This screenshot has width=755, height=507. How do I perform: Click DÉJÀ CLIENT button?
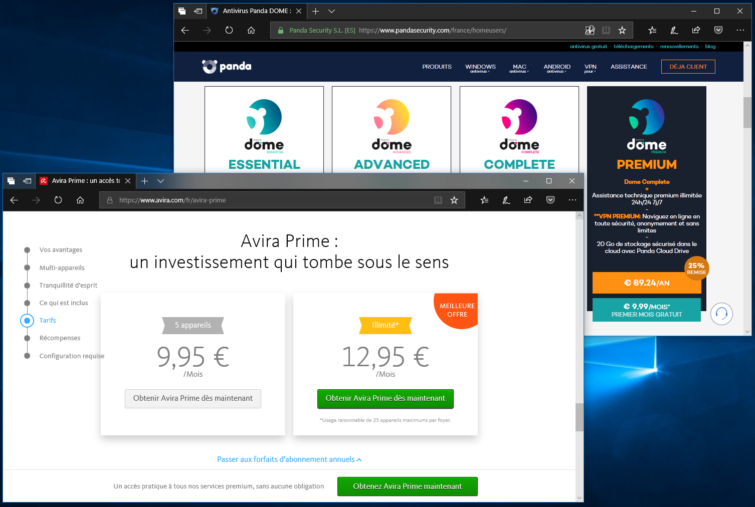[688, 66]
